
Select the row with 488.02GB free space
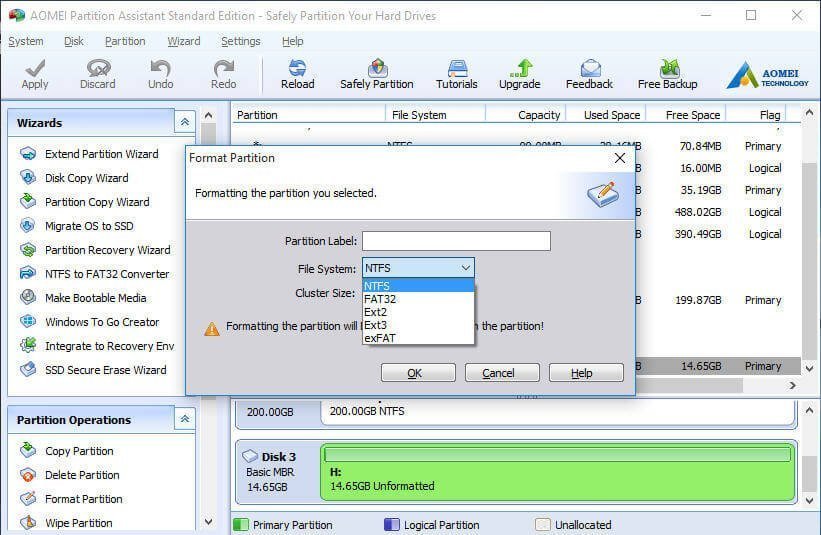717,212
